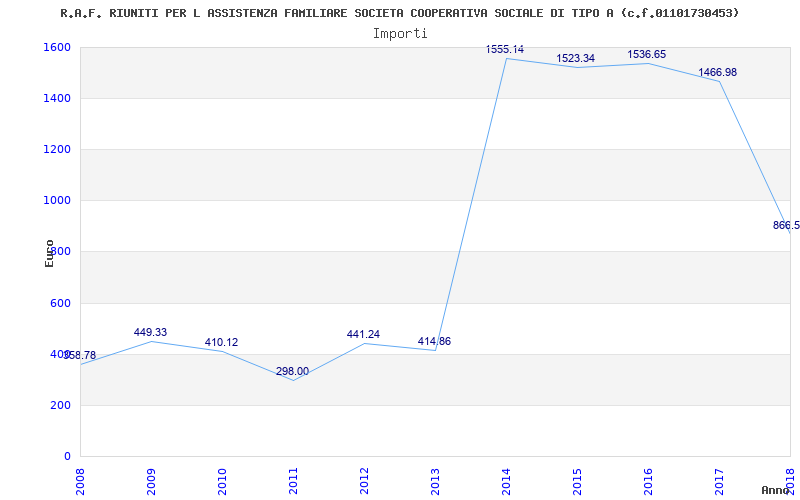Click the 200 y-axis label

click(x=61, y=406)
